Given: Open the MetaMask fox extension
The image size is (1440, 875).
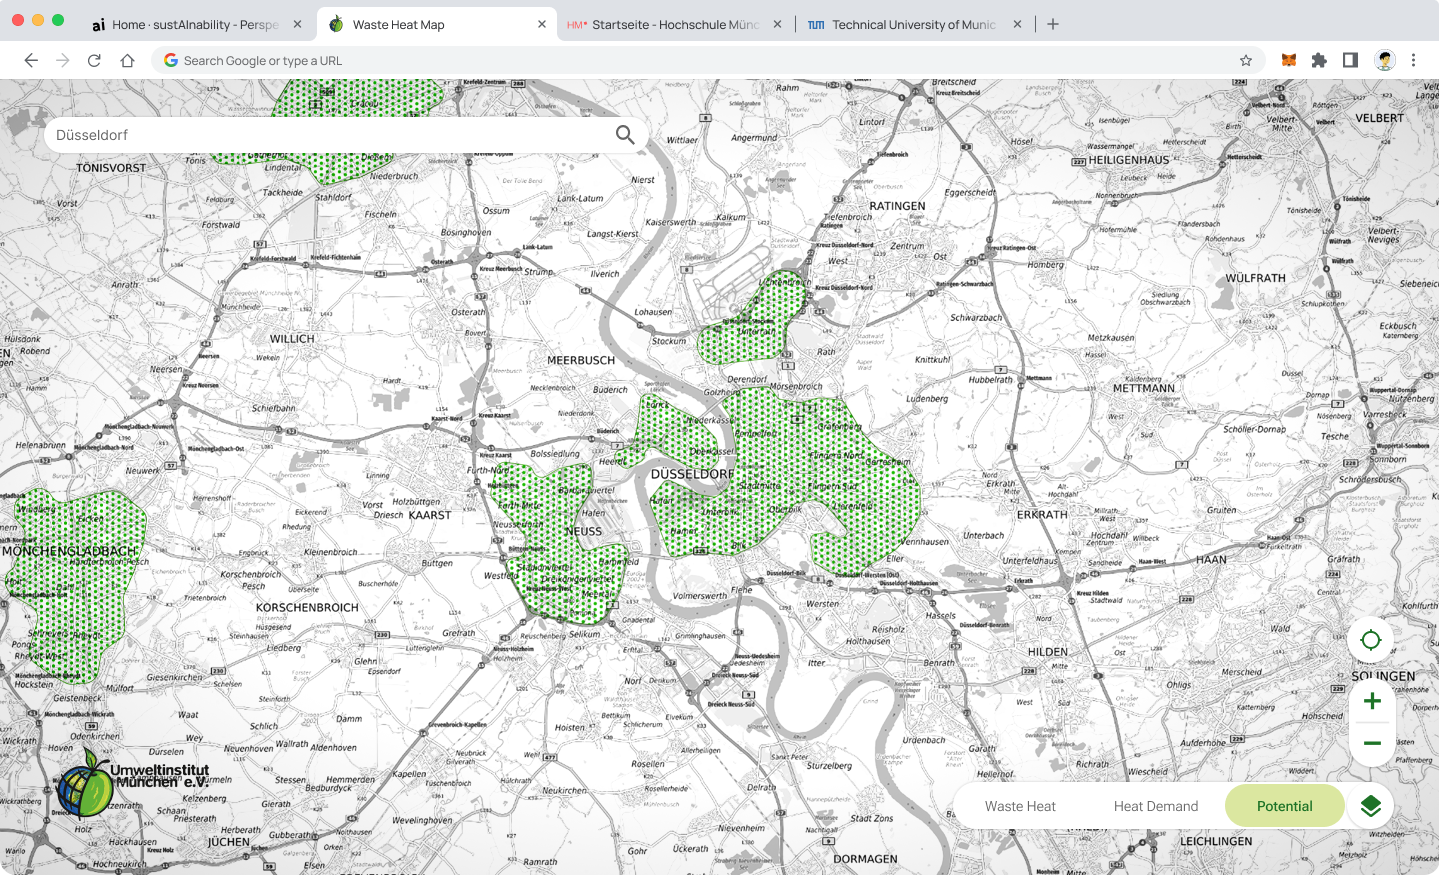Looking at the screenshot, I should coord(1289,61).
